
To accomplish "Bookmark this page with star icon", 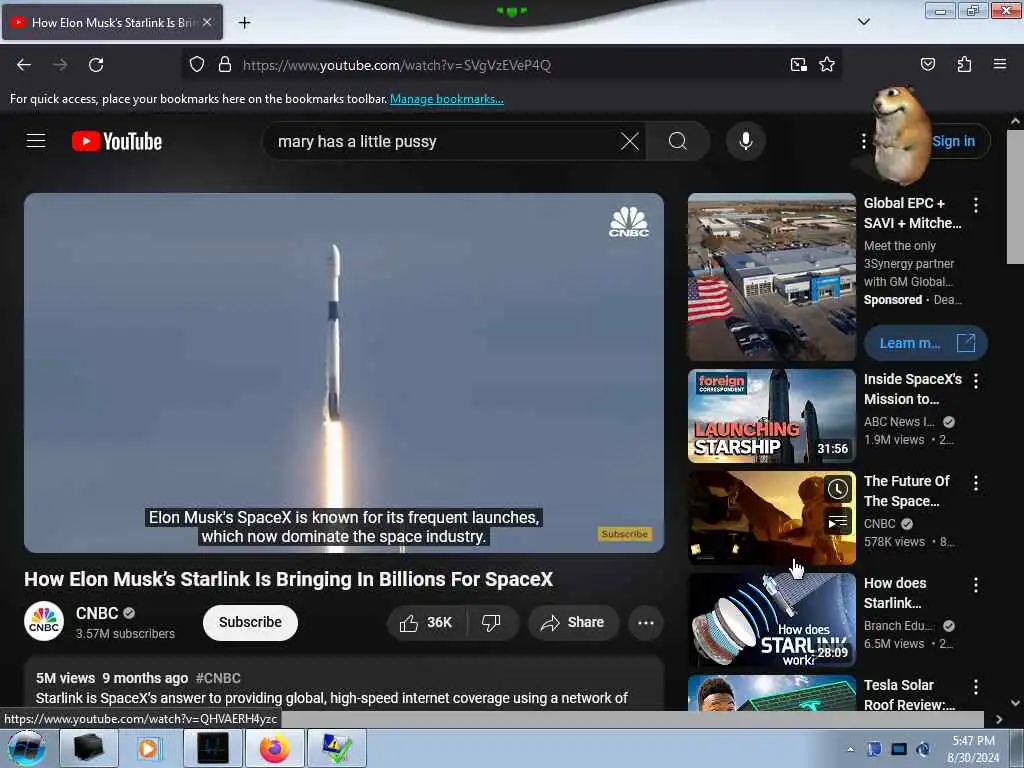I will coord(827,65).
